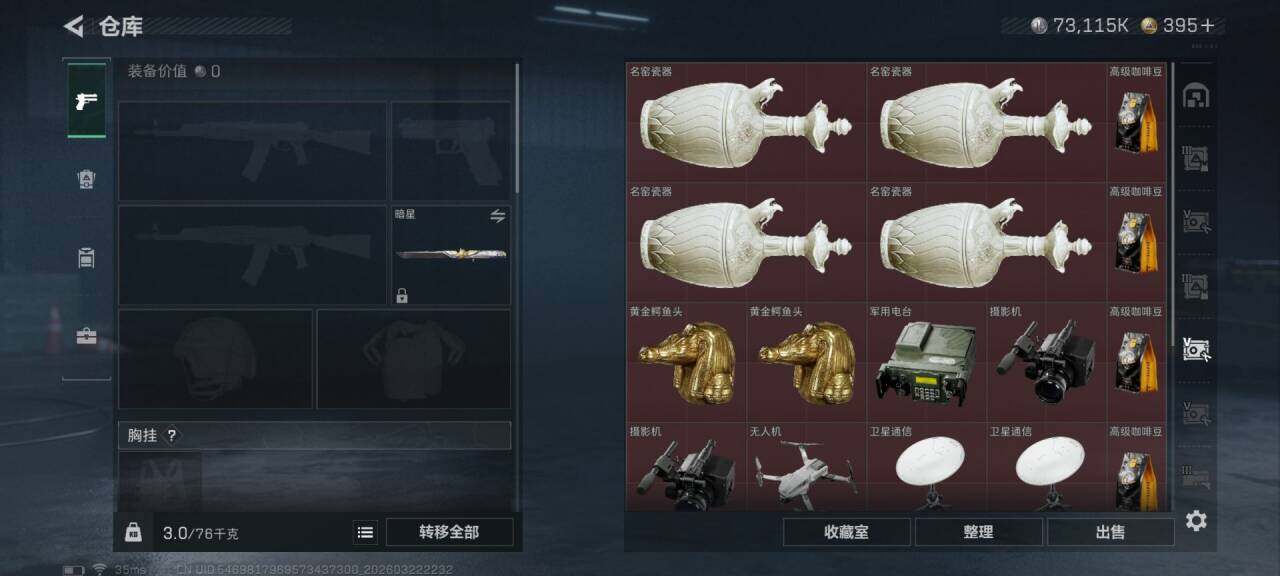The width and height of the screenshot is (1280, 576).
Task: Open the settings gear icon
Action: click(1196, 520)
